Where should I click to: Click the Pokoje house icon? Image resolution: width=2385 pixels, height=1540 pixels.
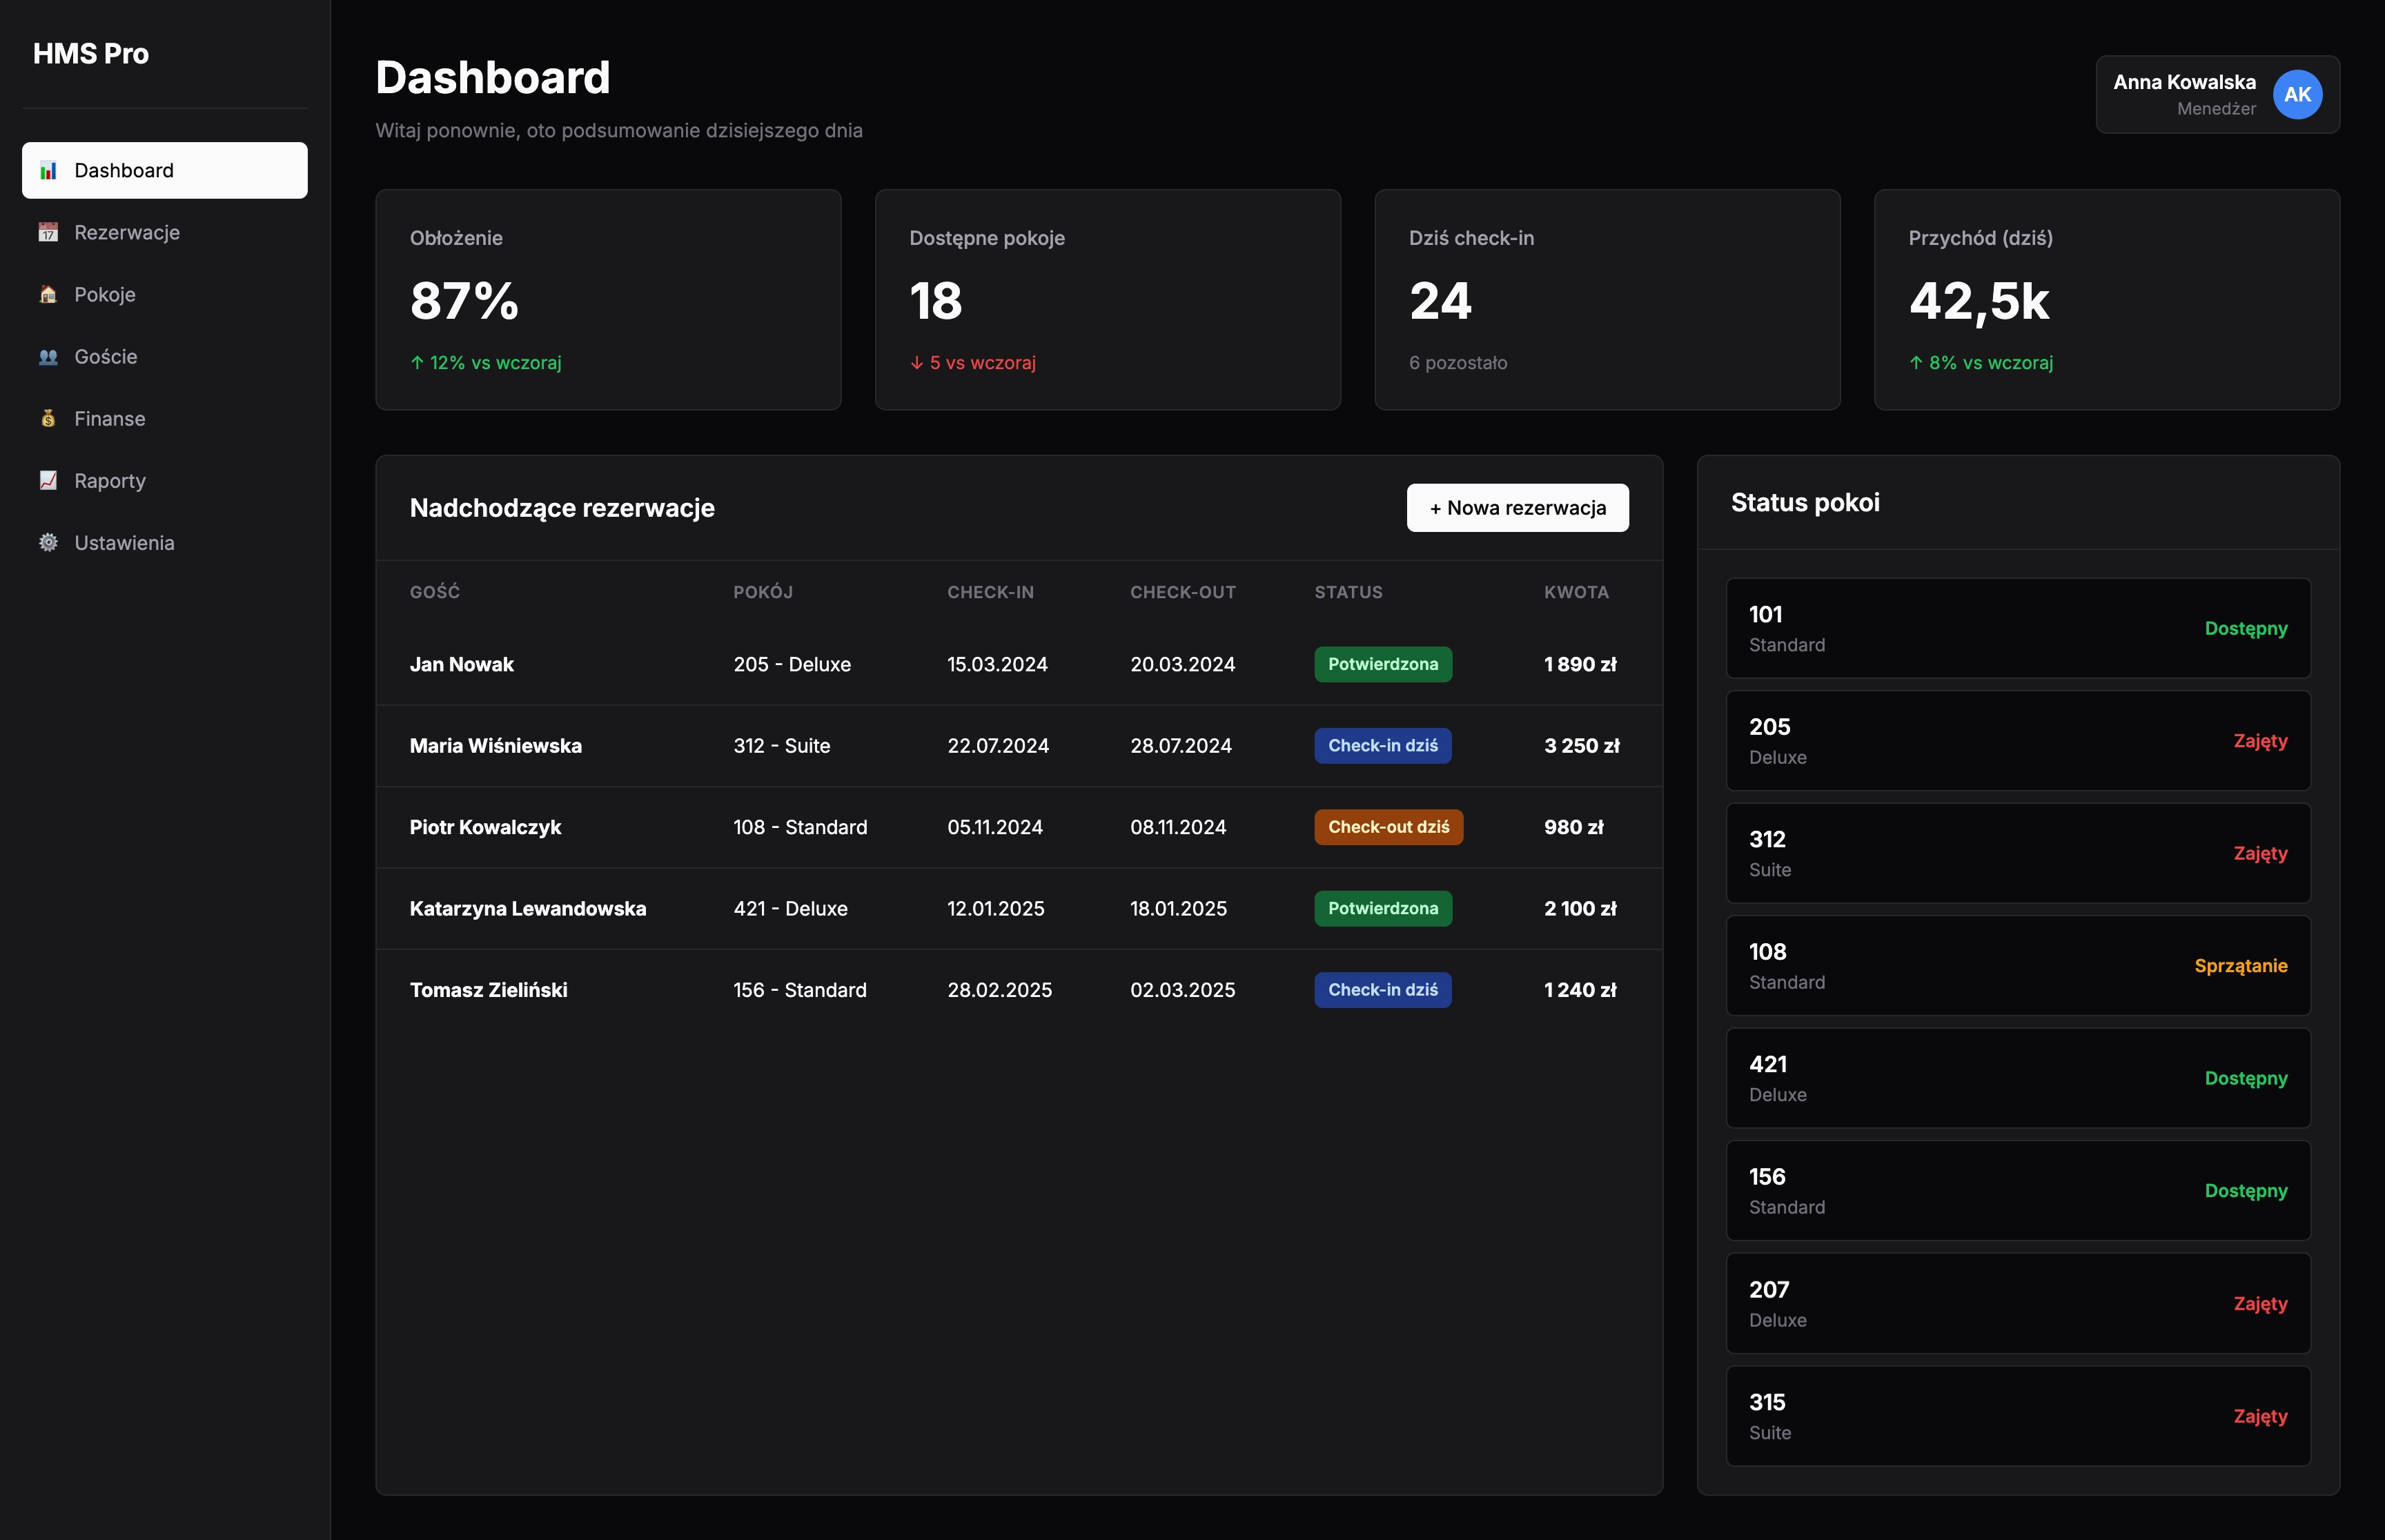click(48, 295)
